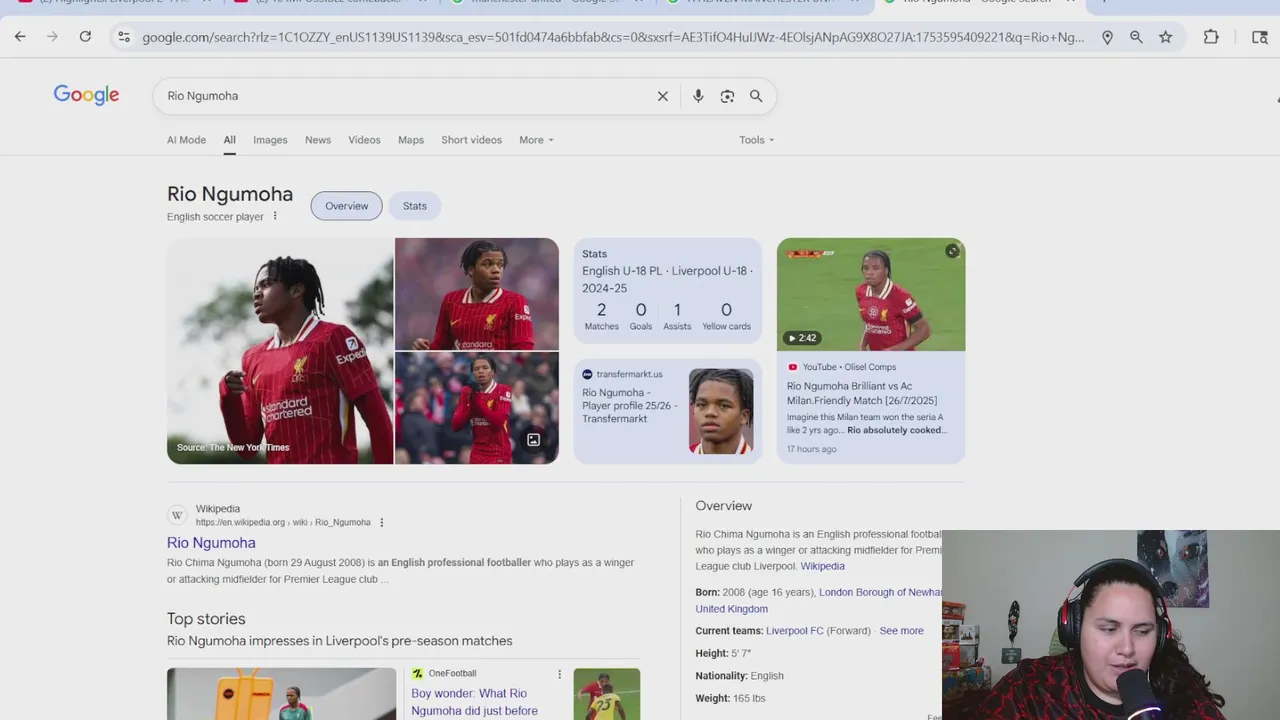Click the Weight: 165 lbs text
Viewport: 1280px width, 720px height.
pos(730,698)
